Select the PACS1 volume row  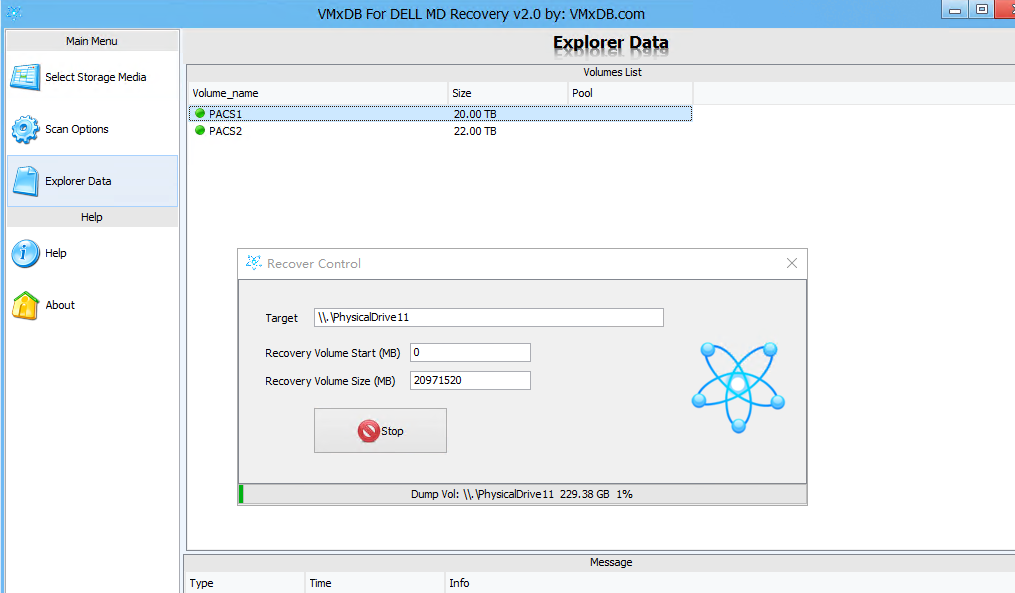(440, 114)
